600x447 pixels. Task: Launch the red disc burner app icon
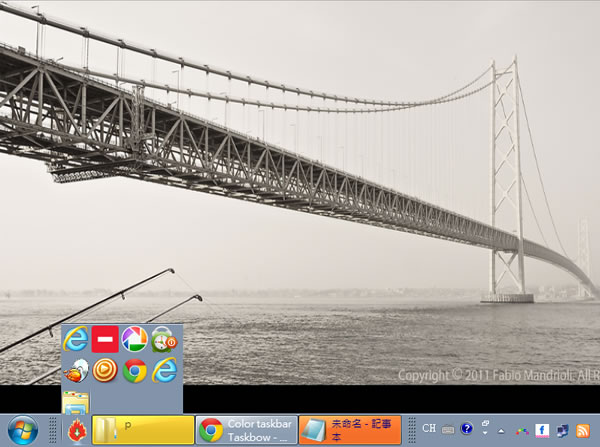(76, 370)
